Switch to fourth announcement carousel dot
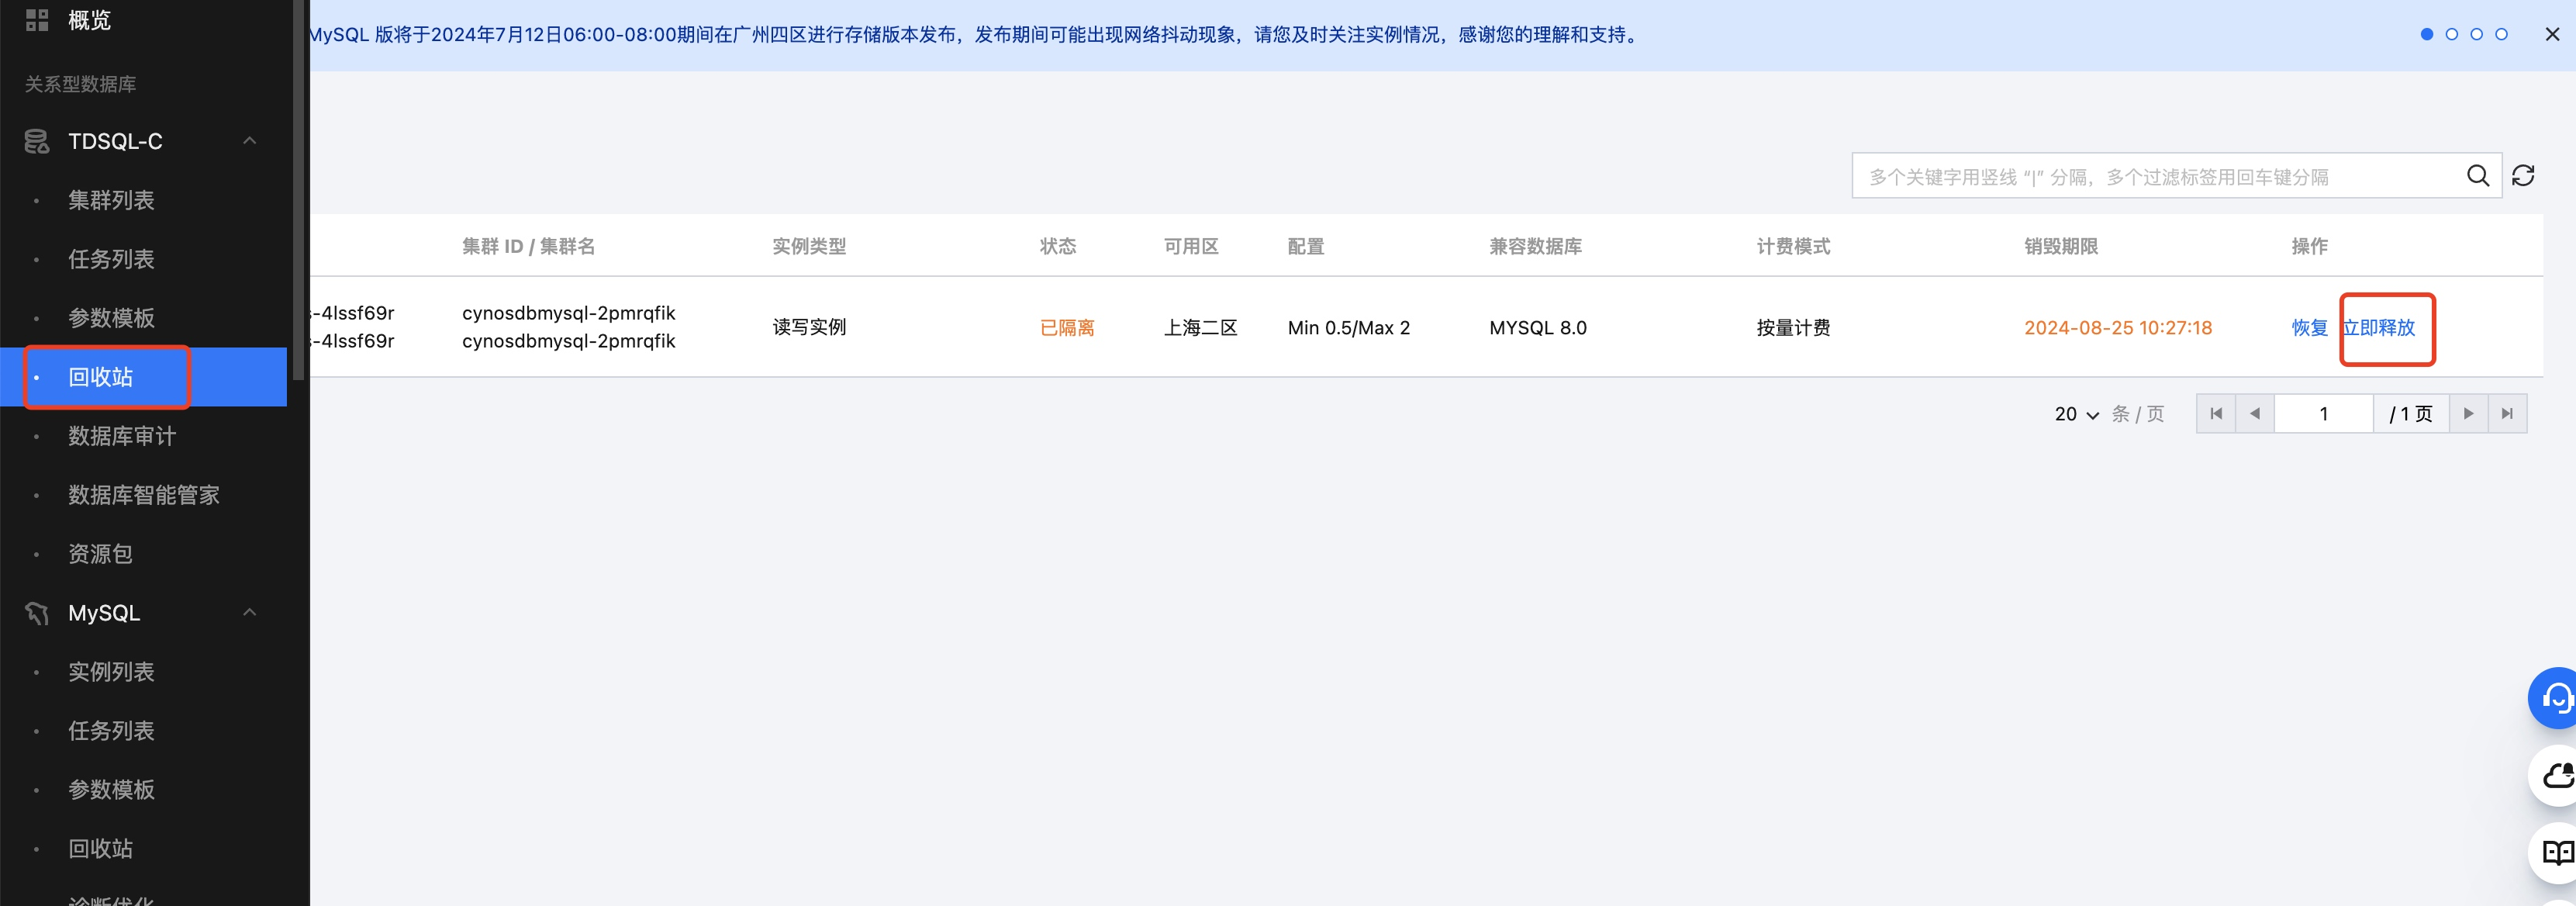The height and width of the screenshot is (906, 2576). (x=2501, y=34)
